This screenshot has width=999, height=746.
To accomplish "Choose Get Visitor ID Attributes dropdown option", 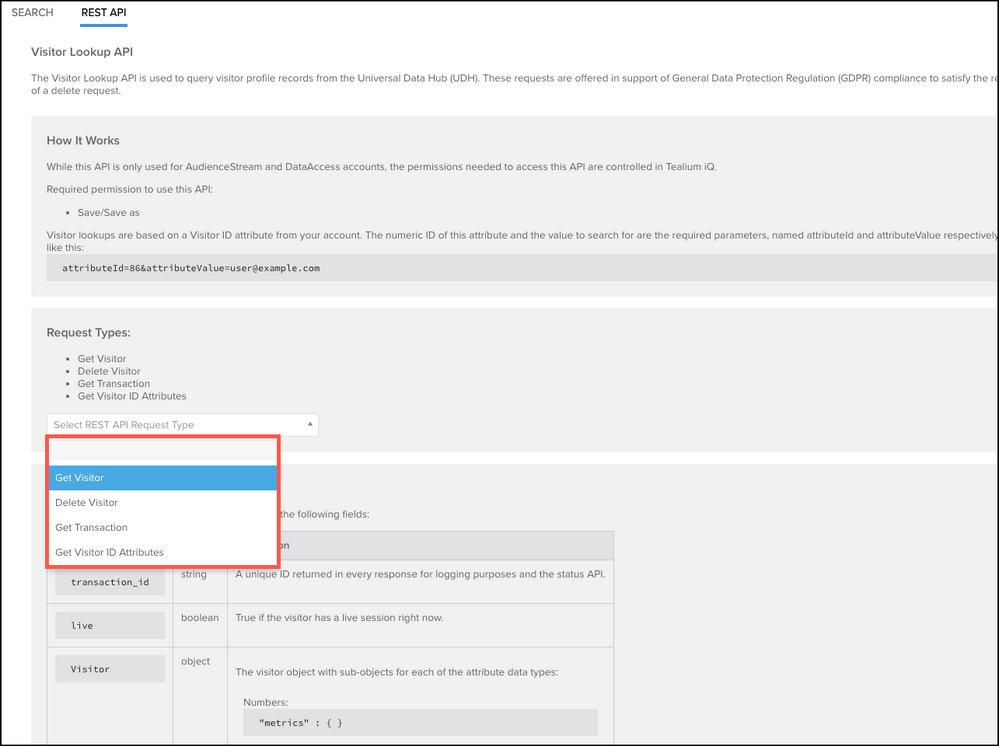I will [x=163, y=552].
